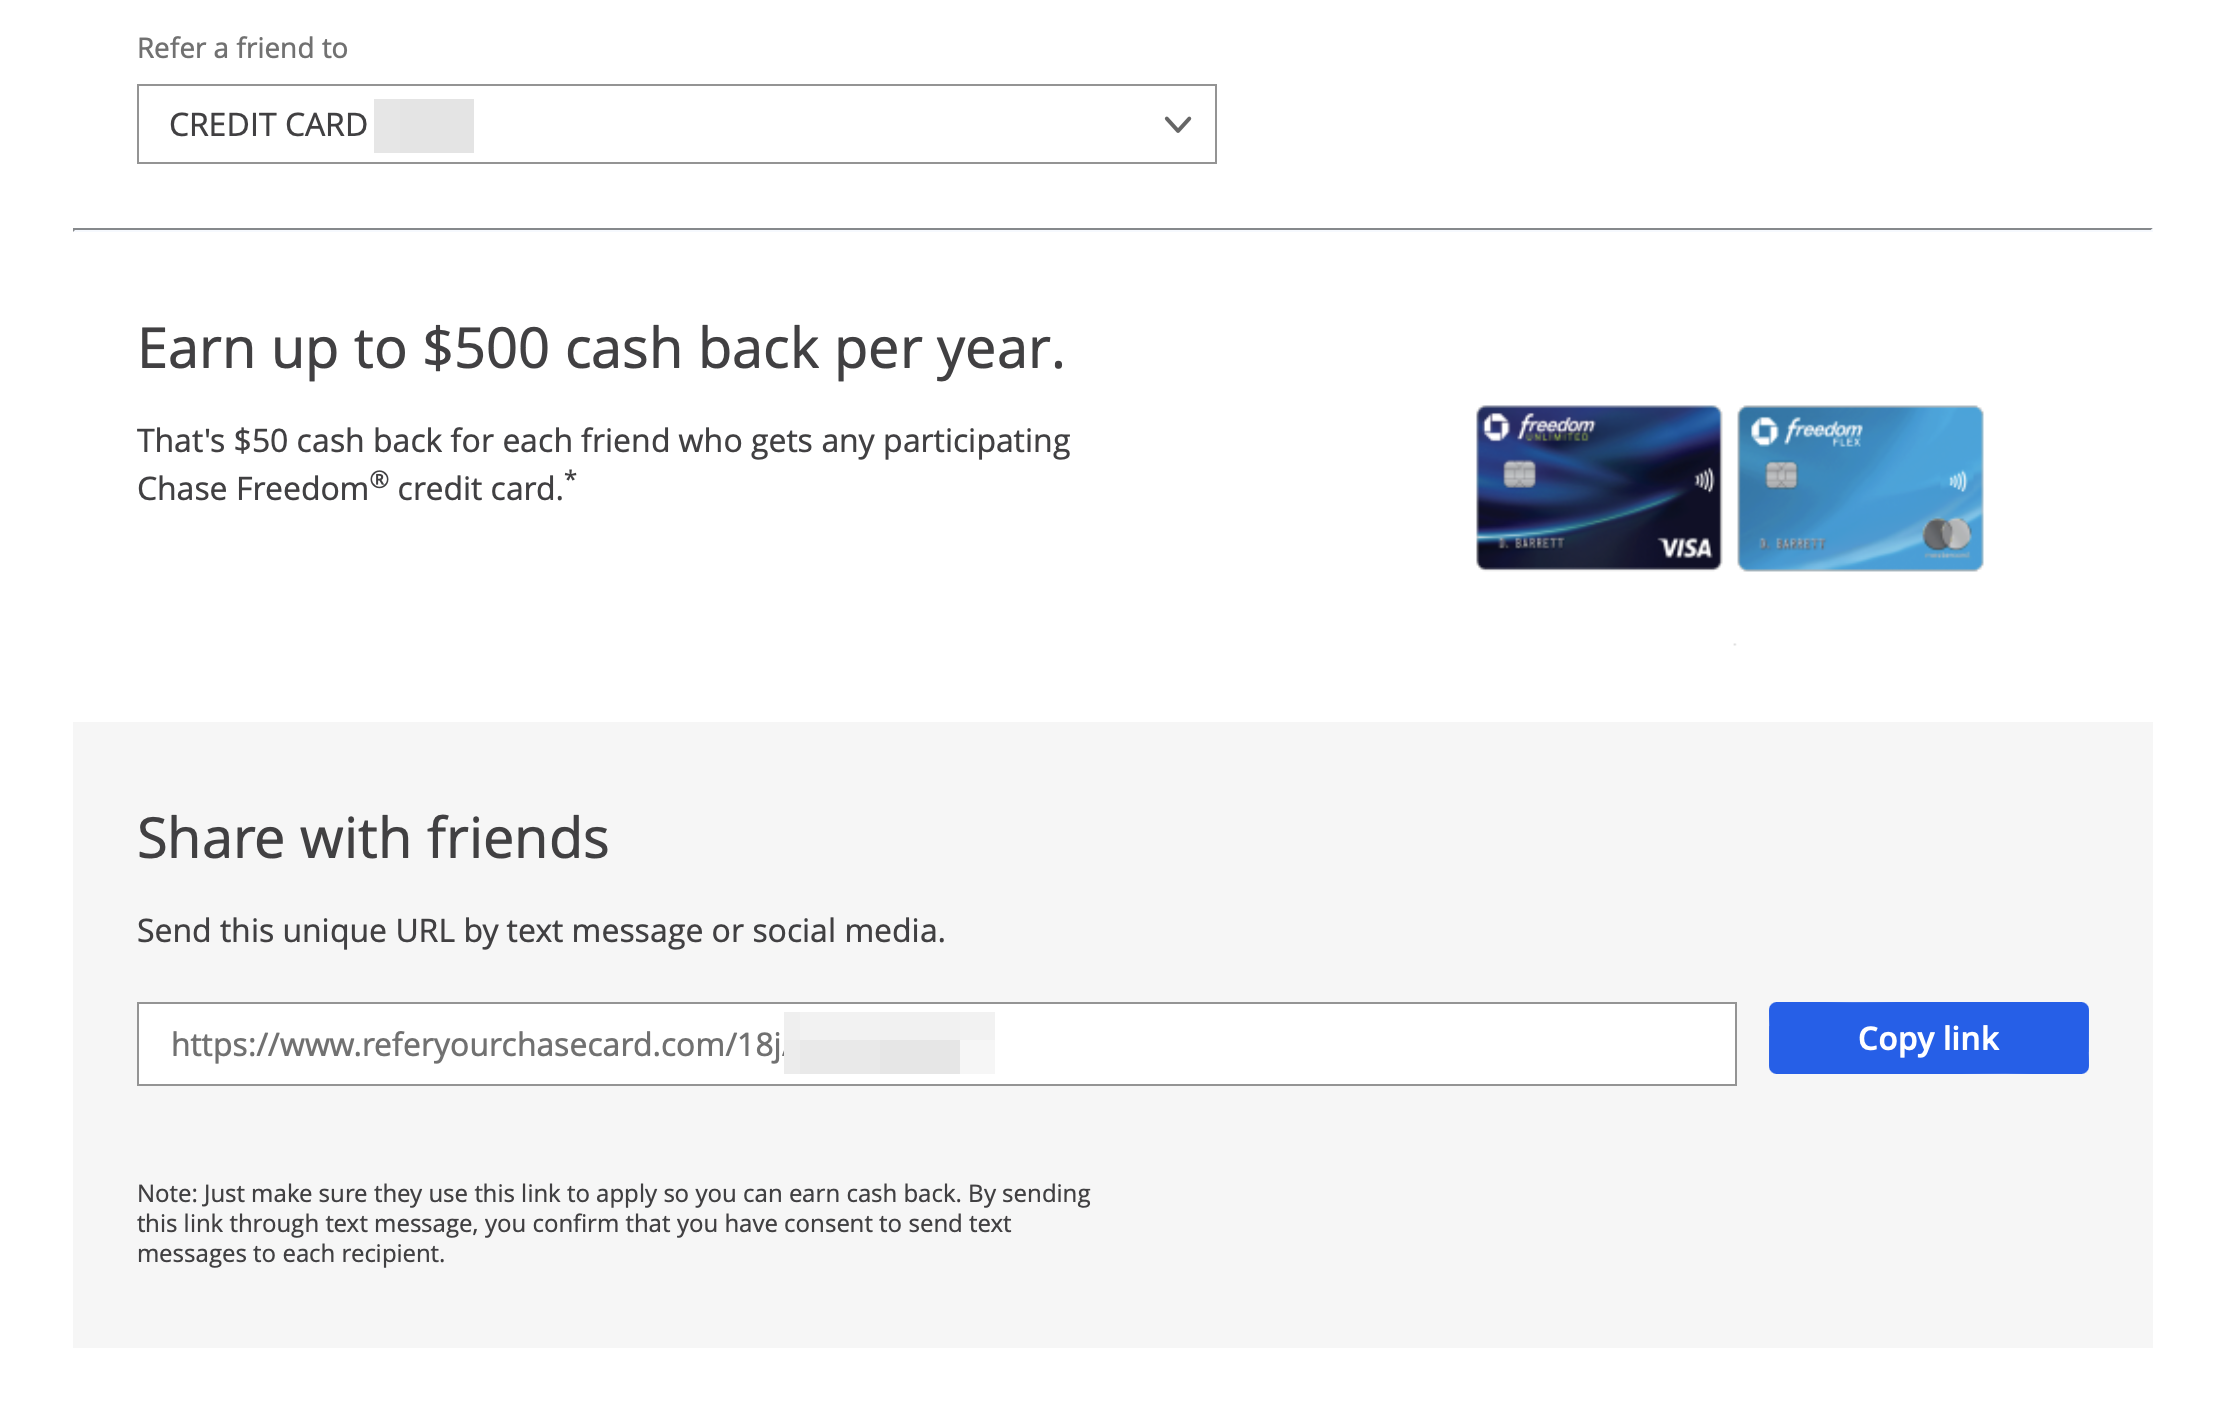Open the CREDIT CARD dropdown
The height and width of the screenshot is (1408, 2236).
tap(676, 124)
